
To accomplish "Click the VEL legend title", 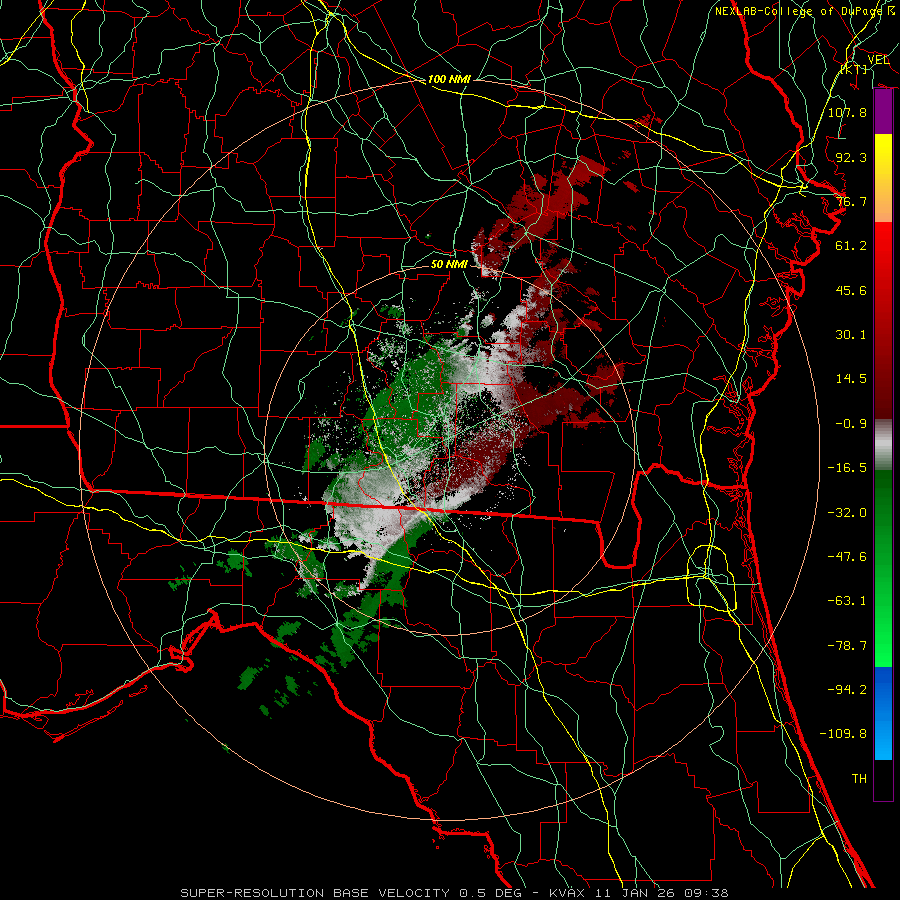I will (x=878, y=60).
